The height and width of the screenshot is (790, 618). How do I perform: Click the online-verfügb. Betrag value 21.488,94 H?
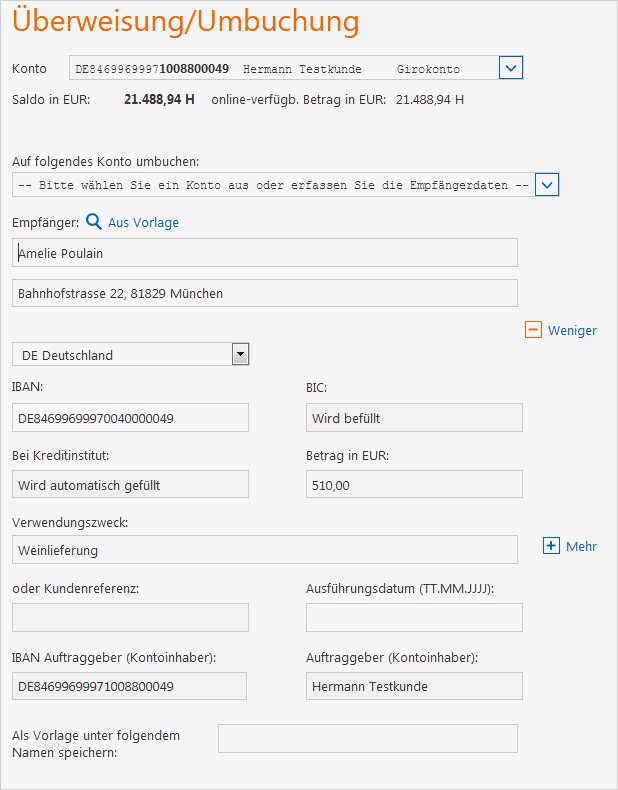pyautogui.click(x=430, y=99)
